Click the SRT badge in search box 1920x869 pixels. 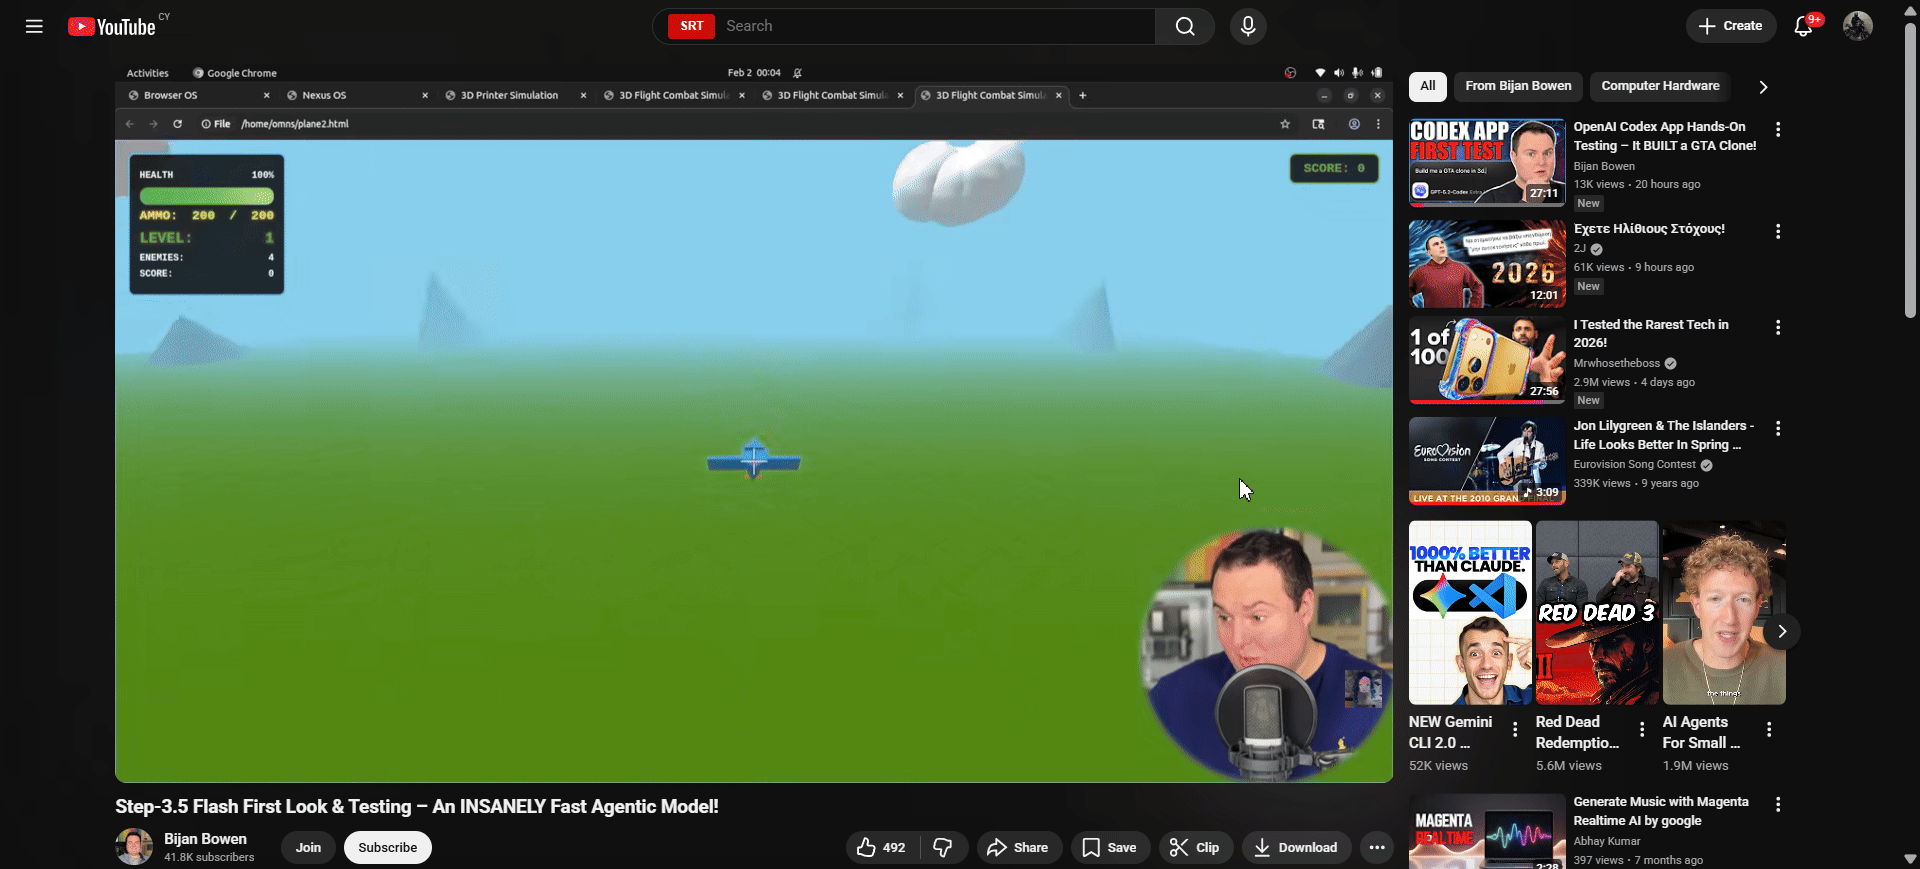(692, 26)
